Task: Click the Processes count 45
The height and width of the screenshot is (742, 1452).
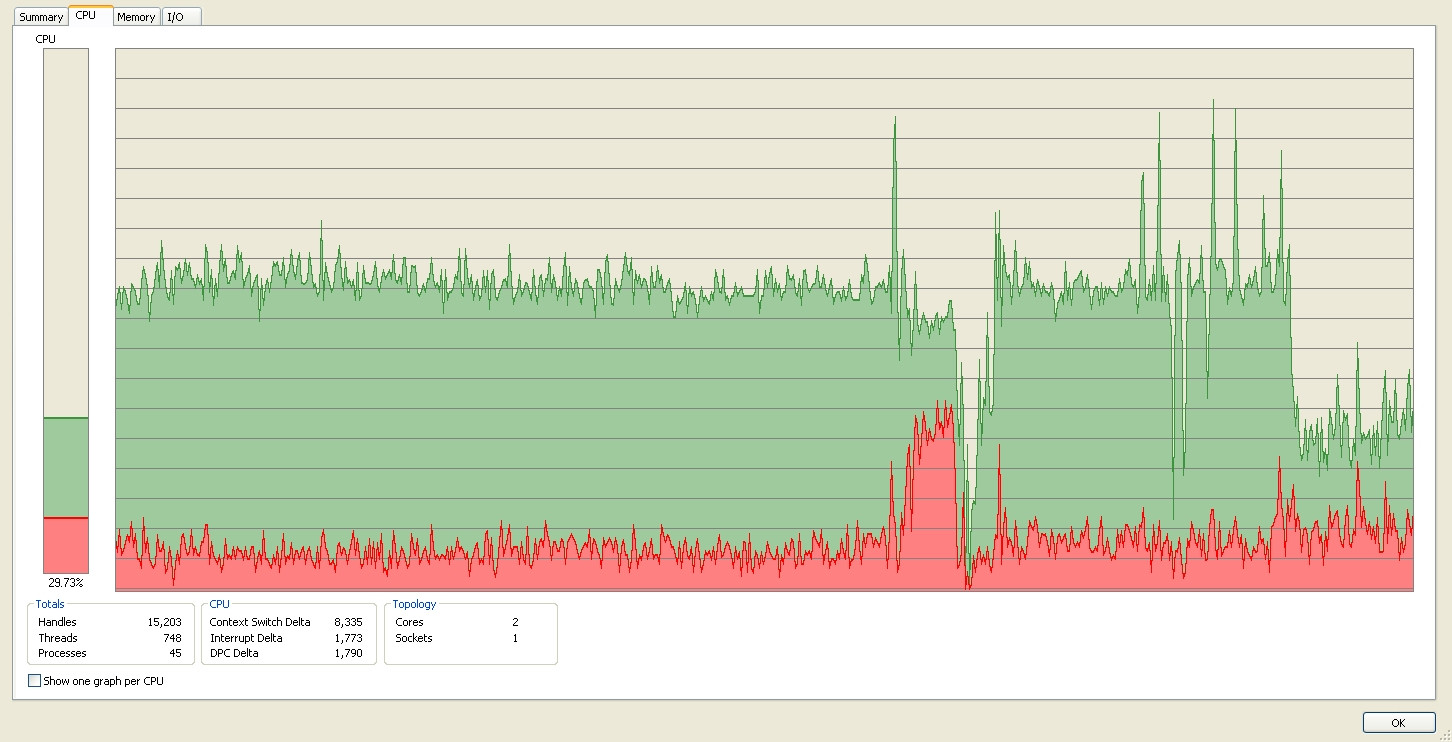Action: 175,653
